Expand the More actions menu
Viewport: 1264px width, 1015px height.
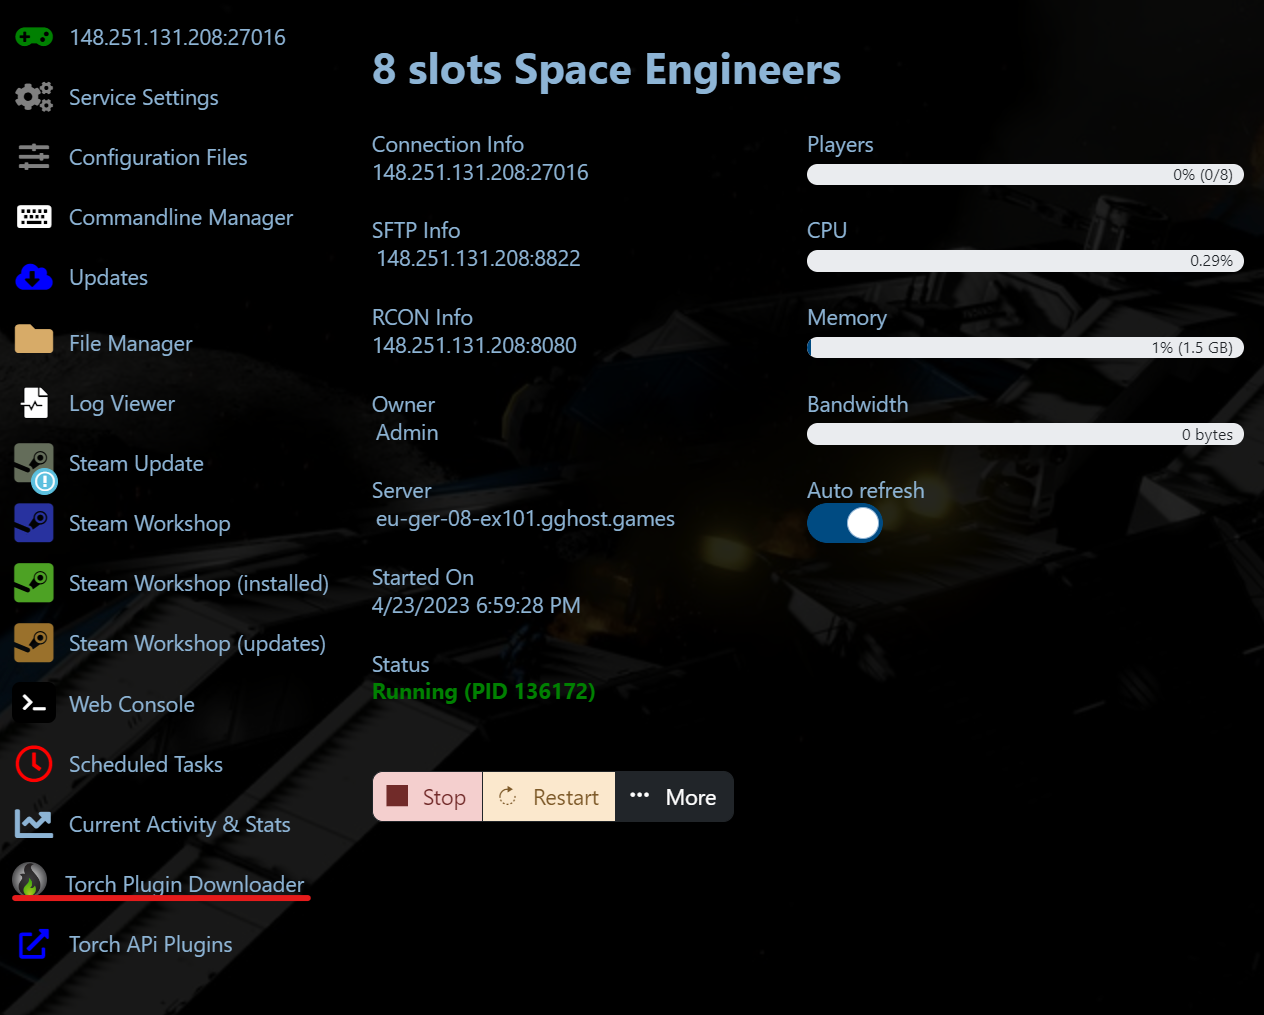(674, 797)
